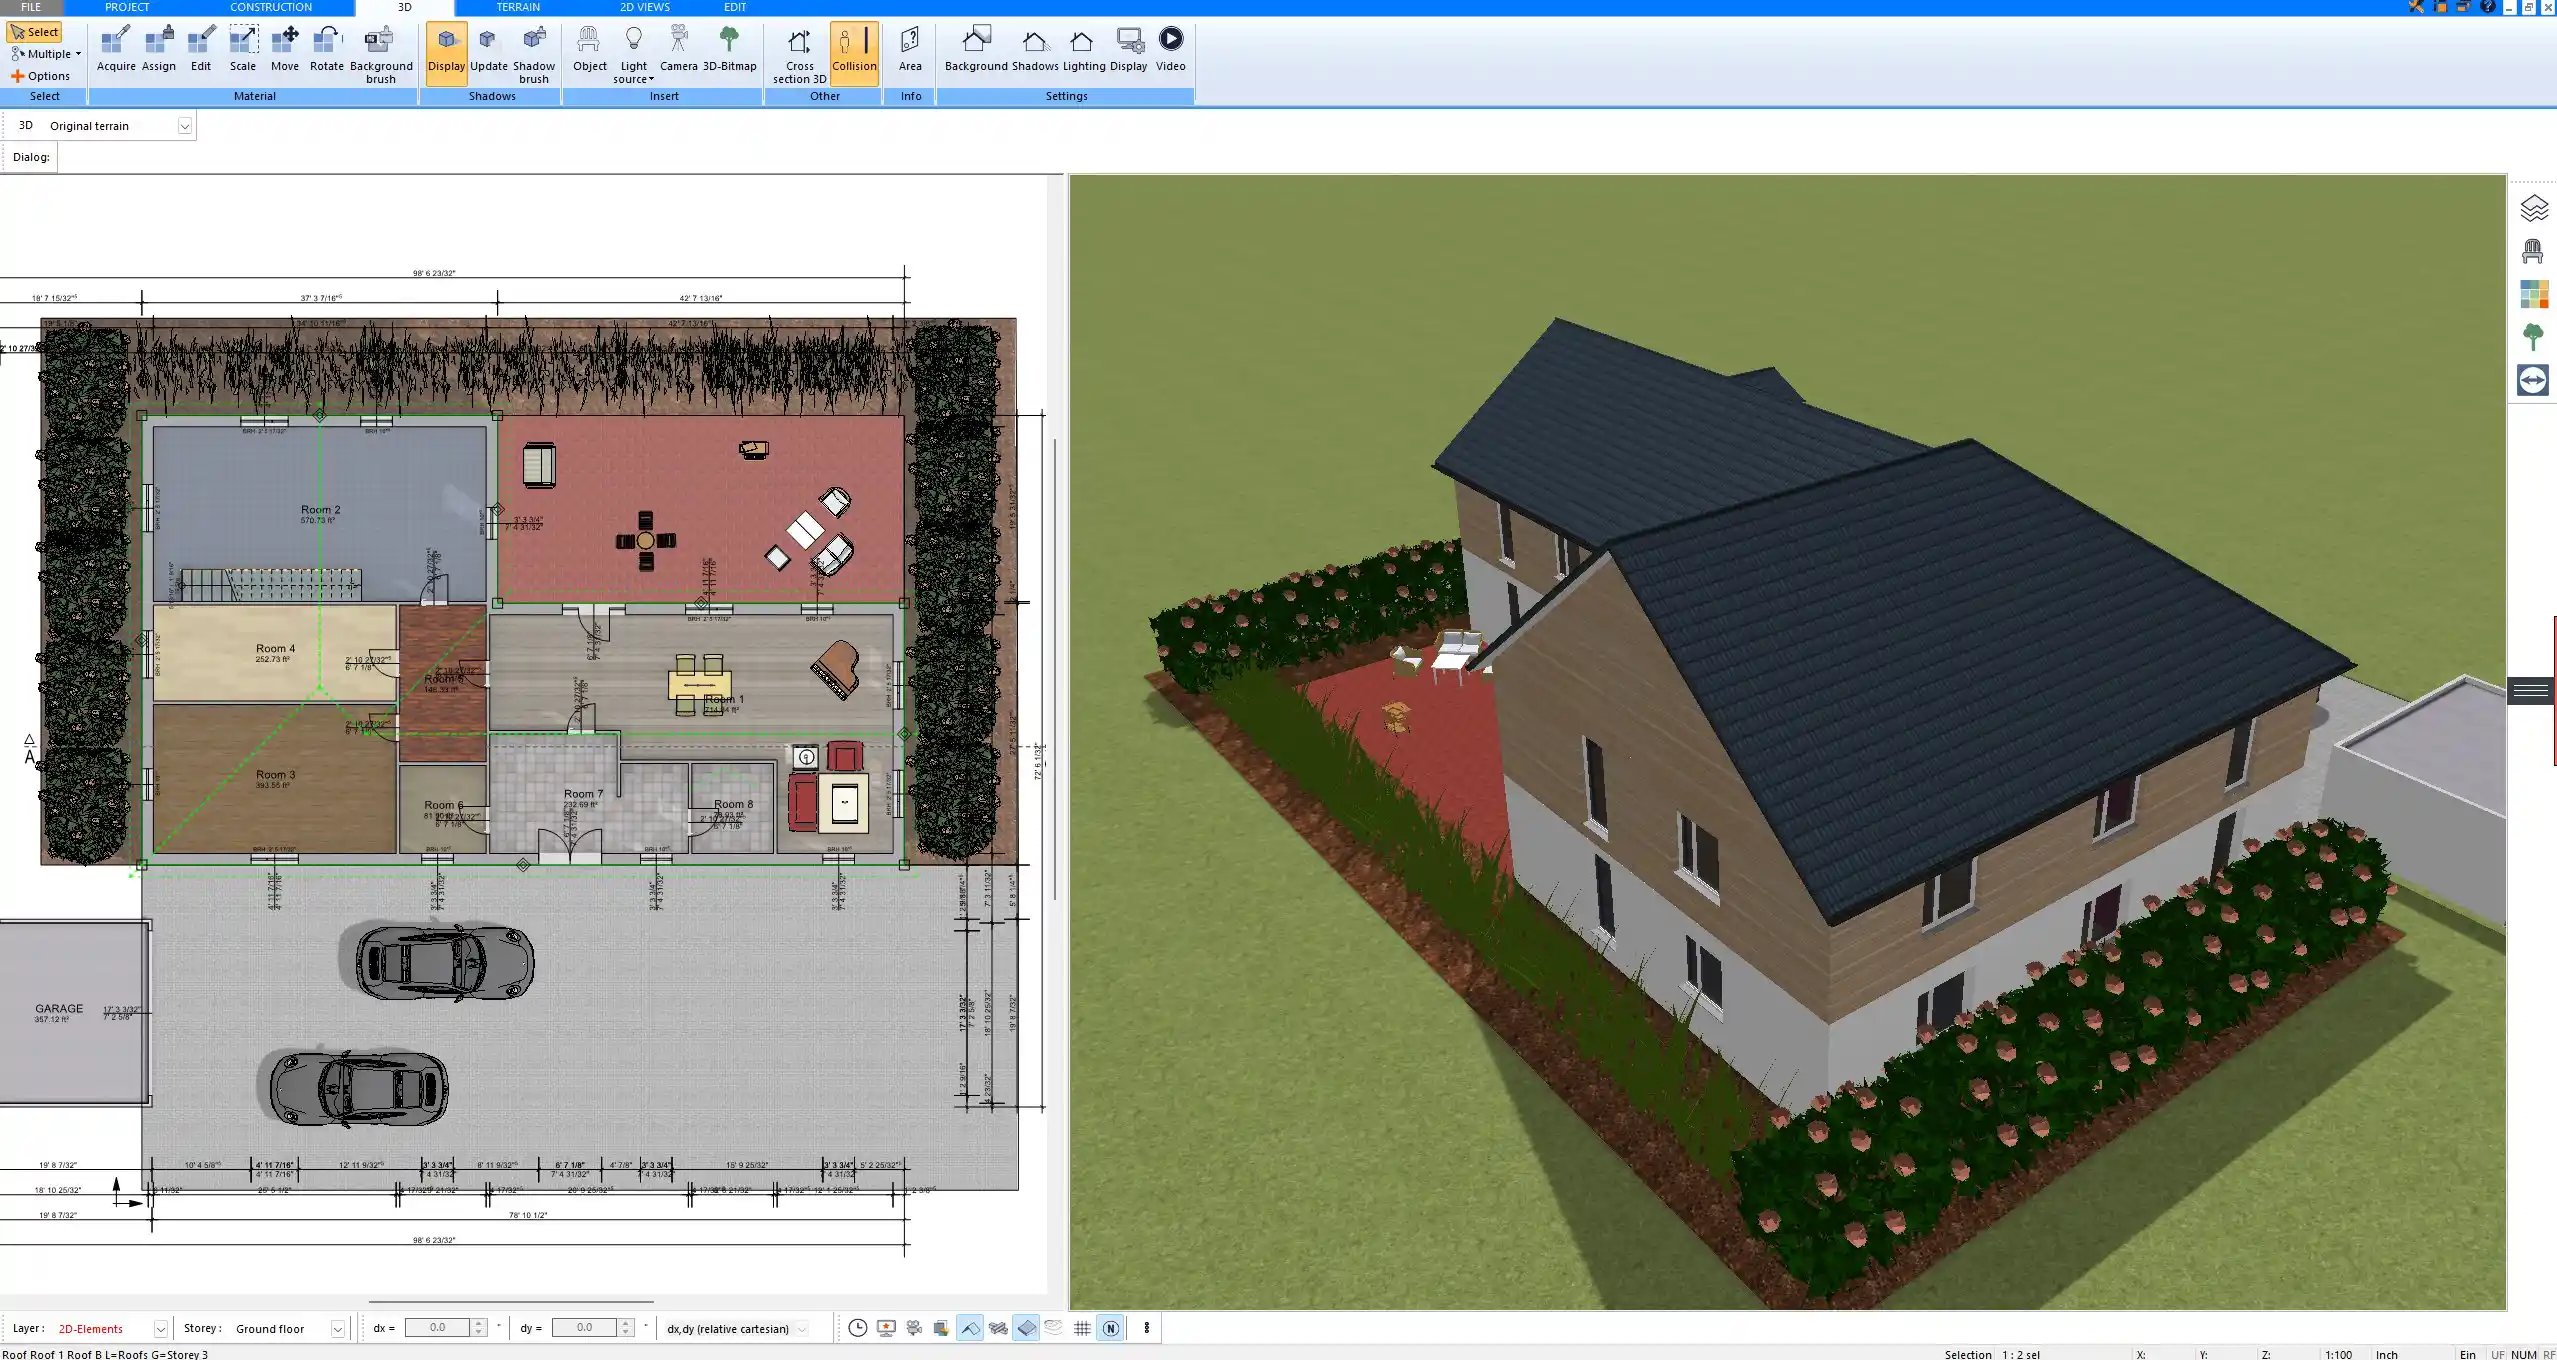The width and height of the screenshot is (2557, 1360).
Task: Choose the Assign material tool
Action: [x=158, y=50]
